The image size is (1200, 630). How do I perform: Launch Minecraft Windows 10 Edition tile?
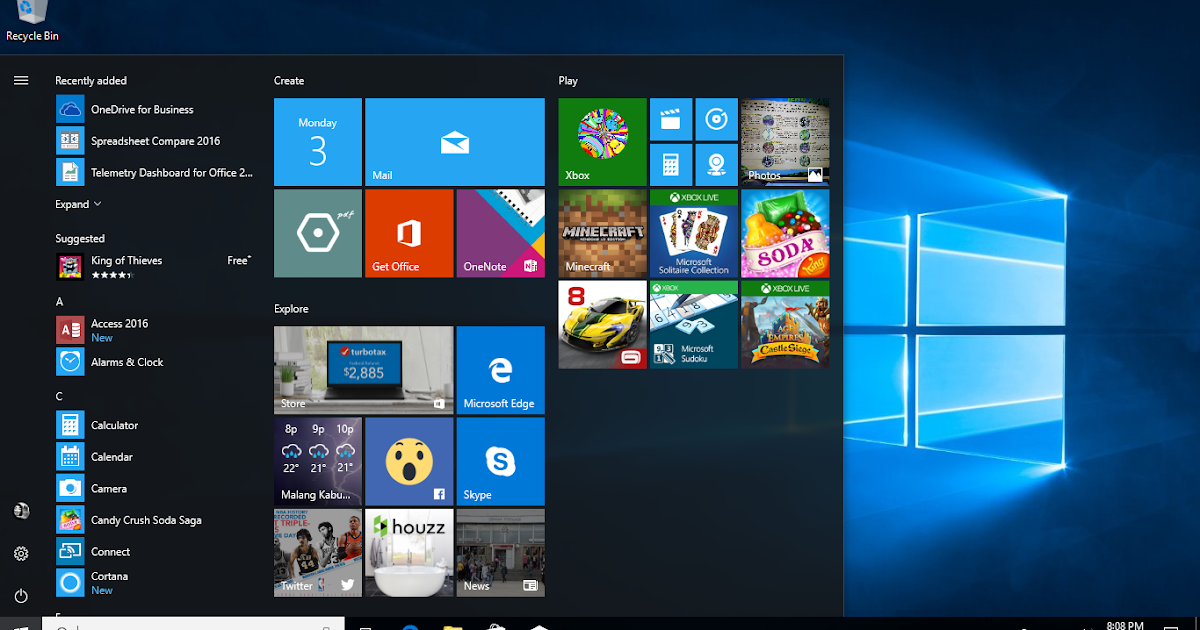601,233
